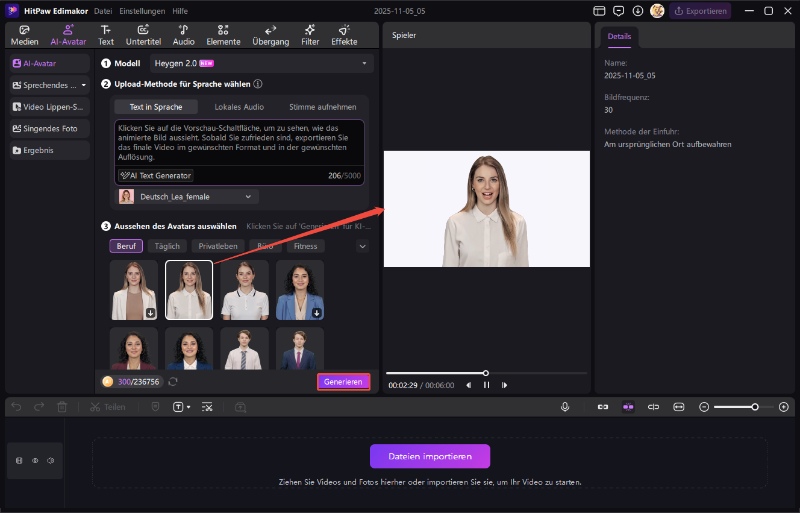Screen dimensions: 800x513
Task: Open the Einstellungen menu
Action: (x=142, y=11)
